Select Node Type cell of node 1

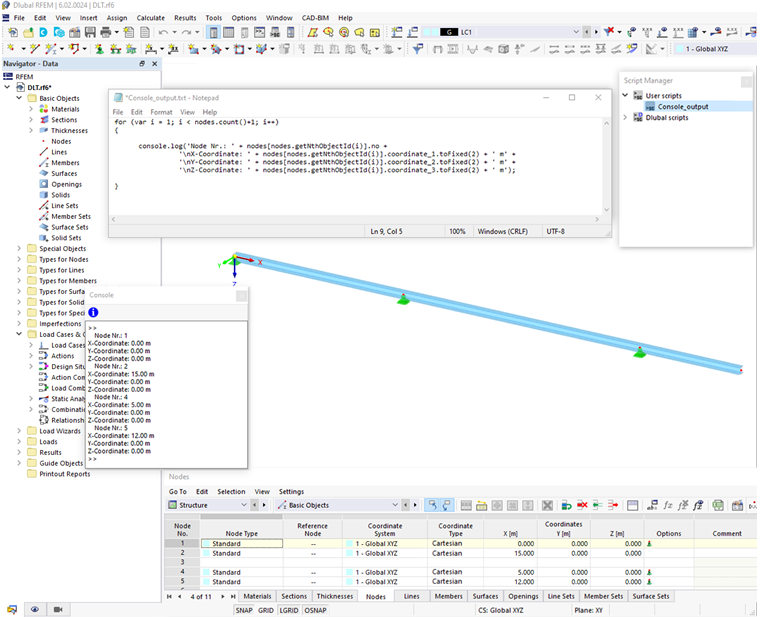tap(242, 543)
